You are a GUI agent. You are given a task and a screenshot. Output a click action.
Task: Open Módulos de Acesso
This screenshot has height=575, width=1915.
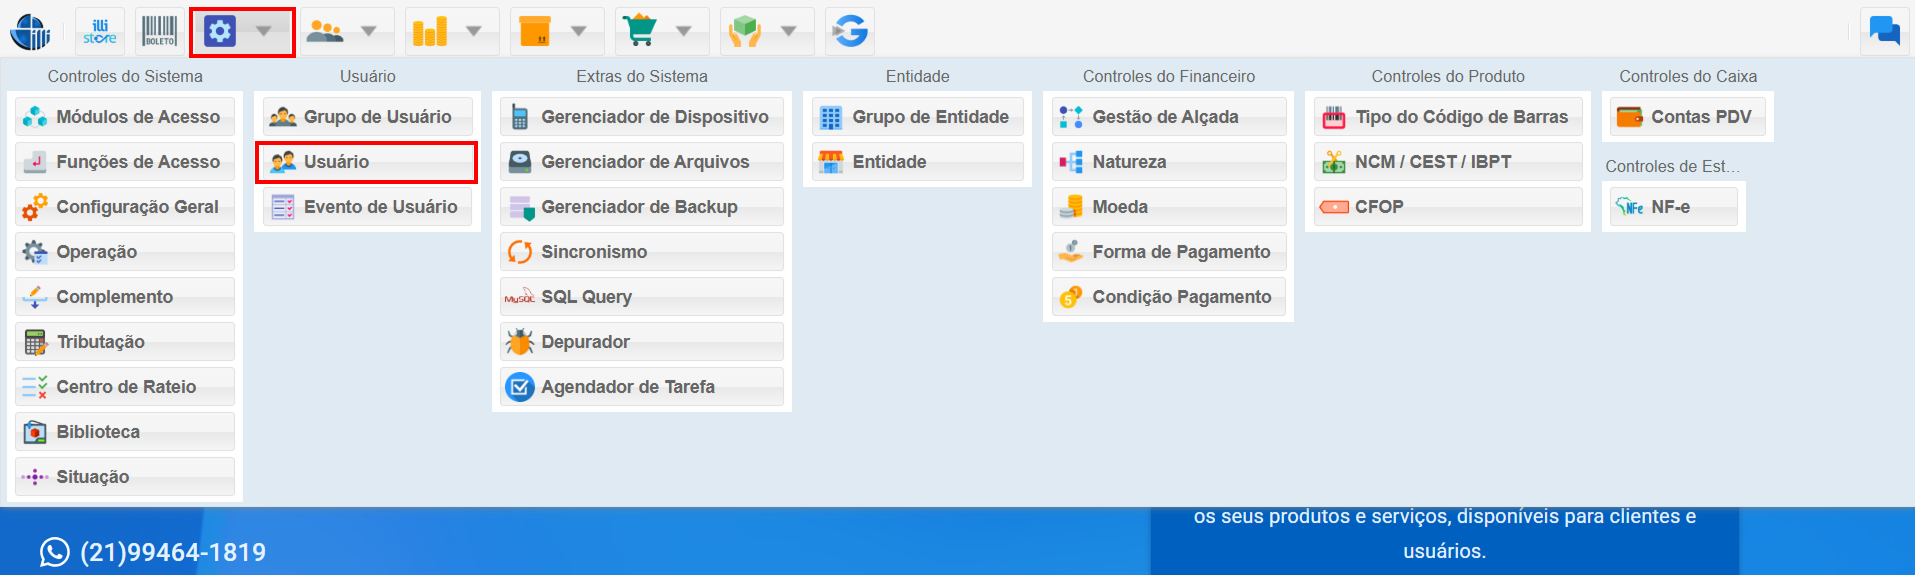pyautogui.click(x=125, y=117)
